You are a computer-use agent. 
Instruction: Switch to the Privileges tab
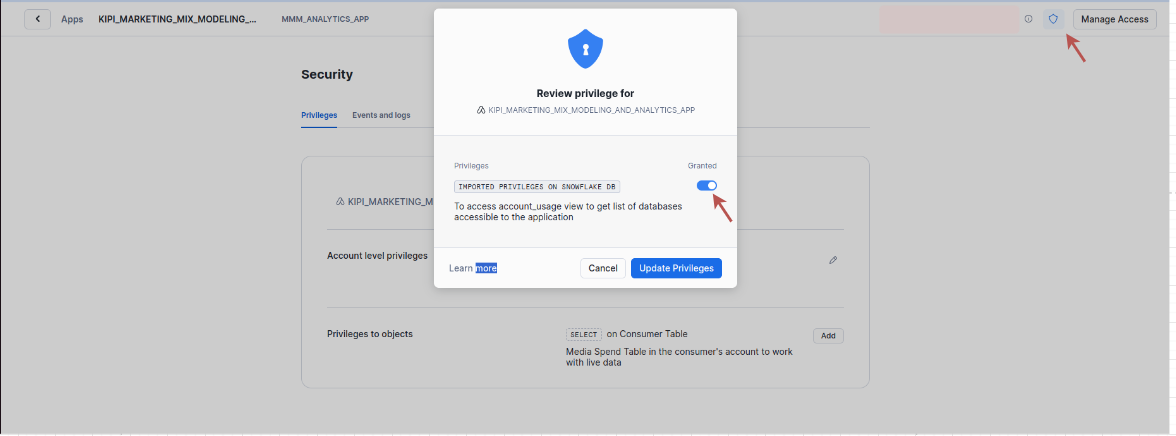(319, 115)
